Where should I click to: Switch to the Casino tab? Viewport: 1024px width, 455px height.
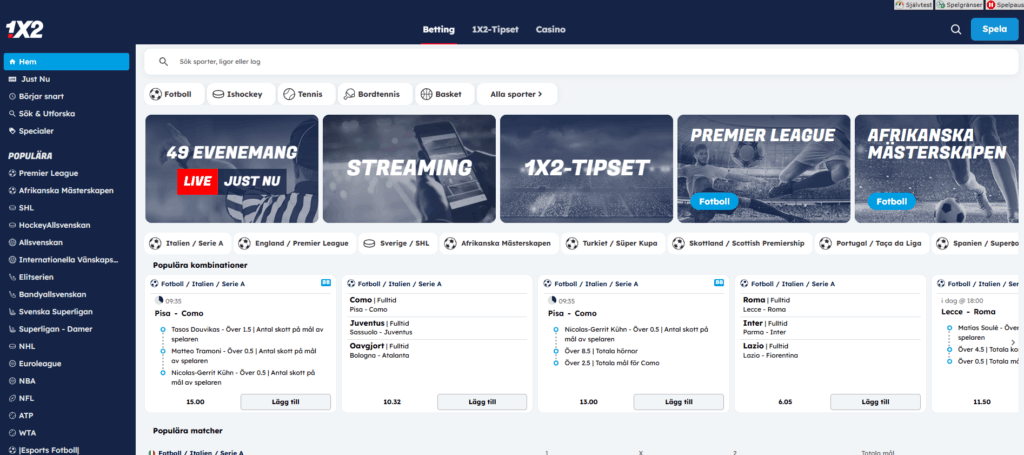[x=550, y=30]
